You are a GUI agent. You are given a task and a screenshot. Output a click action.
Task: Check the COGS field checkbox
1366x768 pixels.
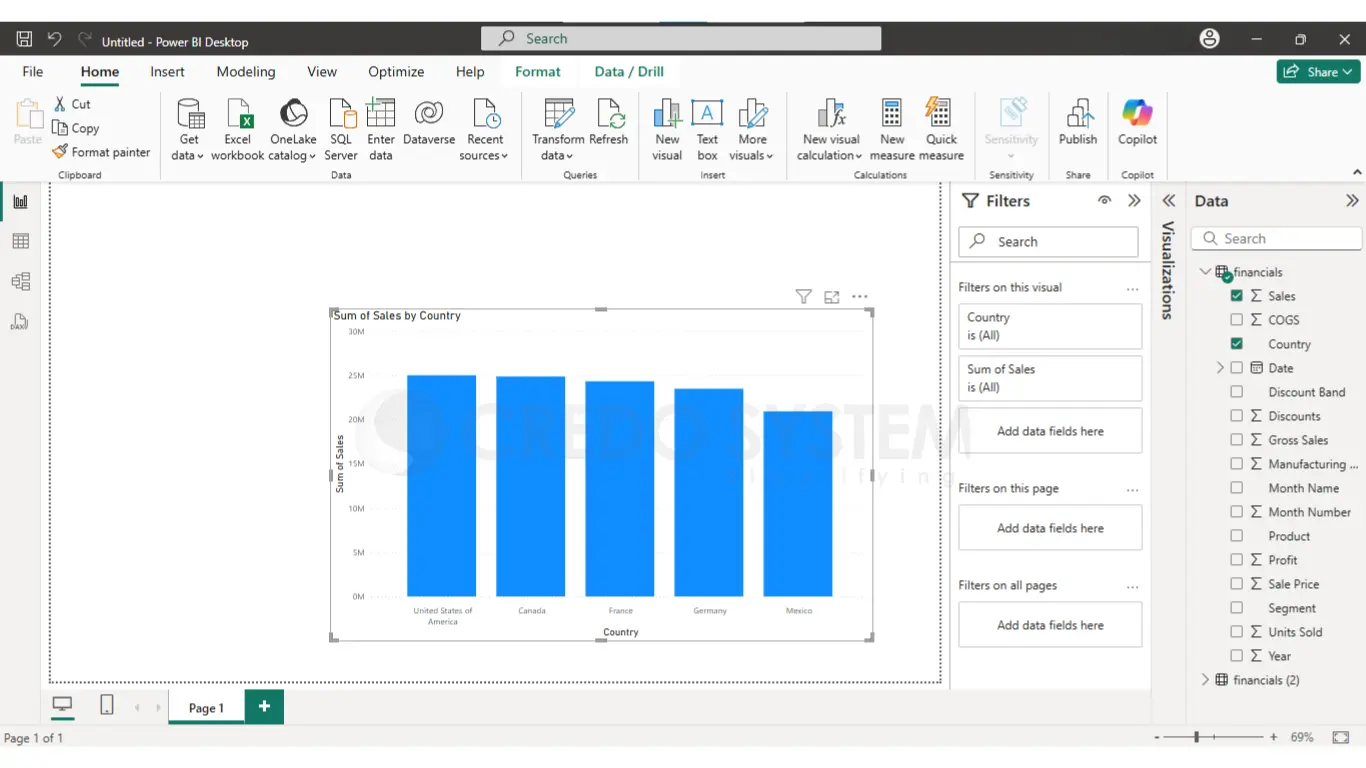[x=1237, y=320]
